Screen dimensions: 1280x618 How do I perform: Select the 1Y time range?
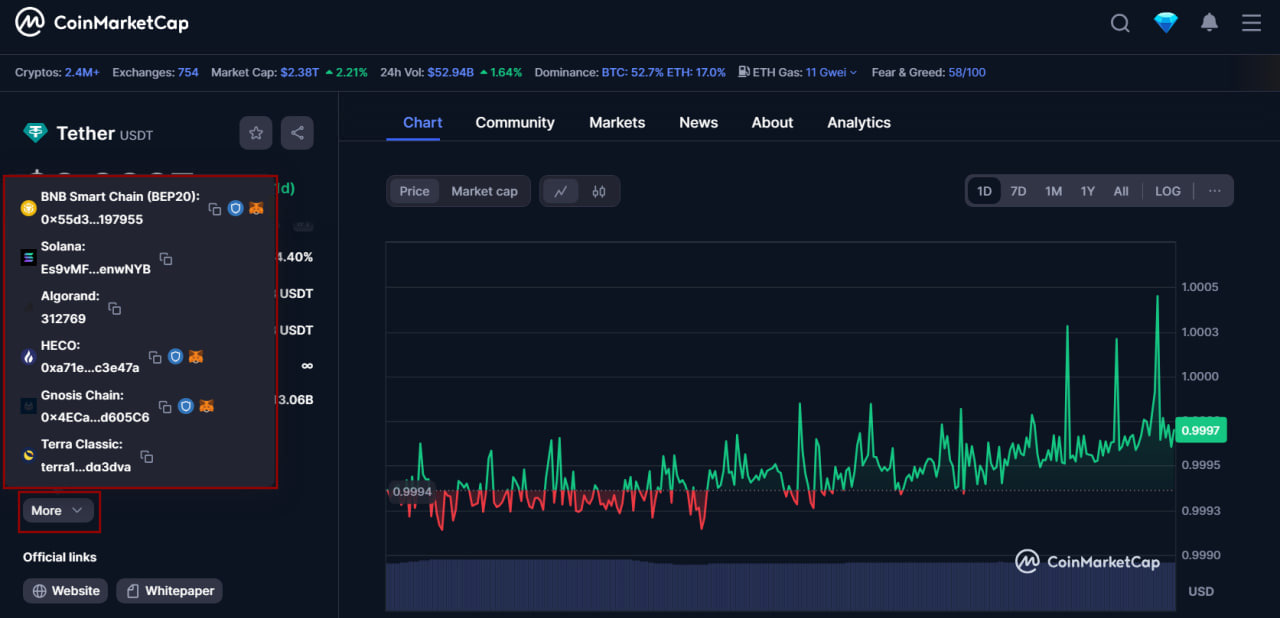tap(1087, 191)
